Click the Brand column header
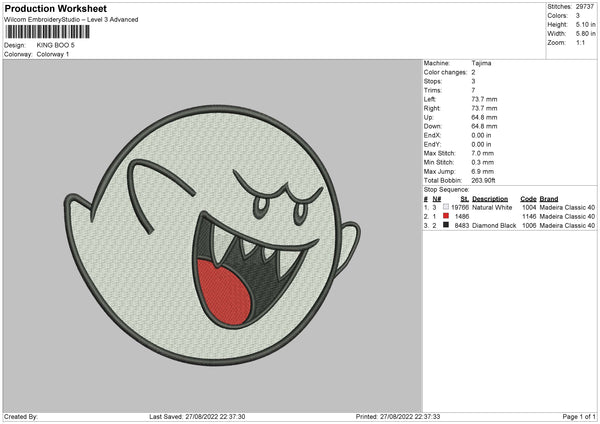 click(555, 199)
